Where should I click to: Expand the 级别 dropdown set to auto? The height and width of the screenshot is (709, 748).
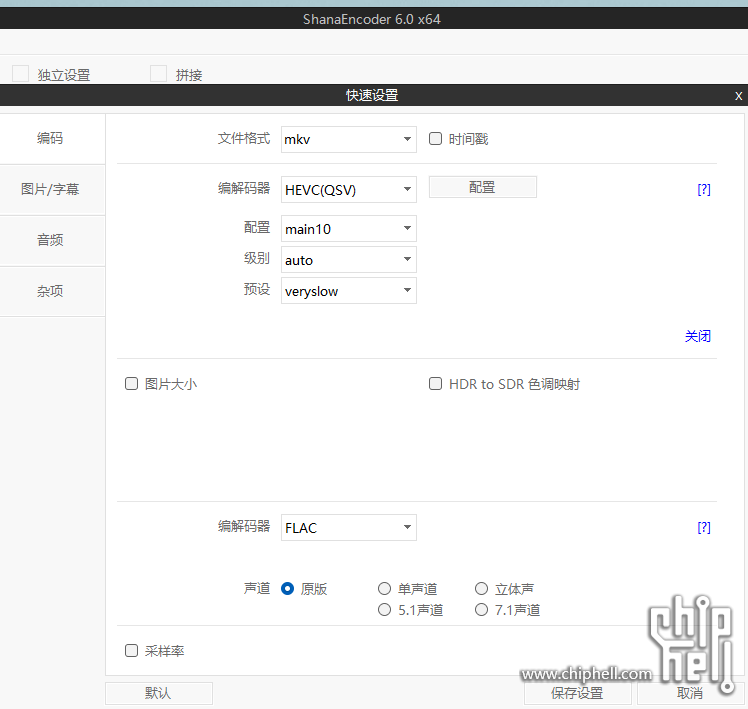[349, 260]
